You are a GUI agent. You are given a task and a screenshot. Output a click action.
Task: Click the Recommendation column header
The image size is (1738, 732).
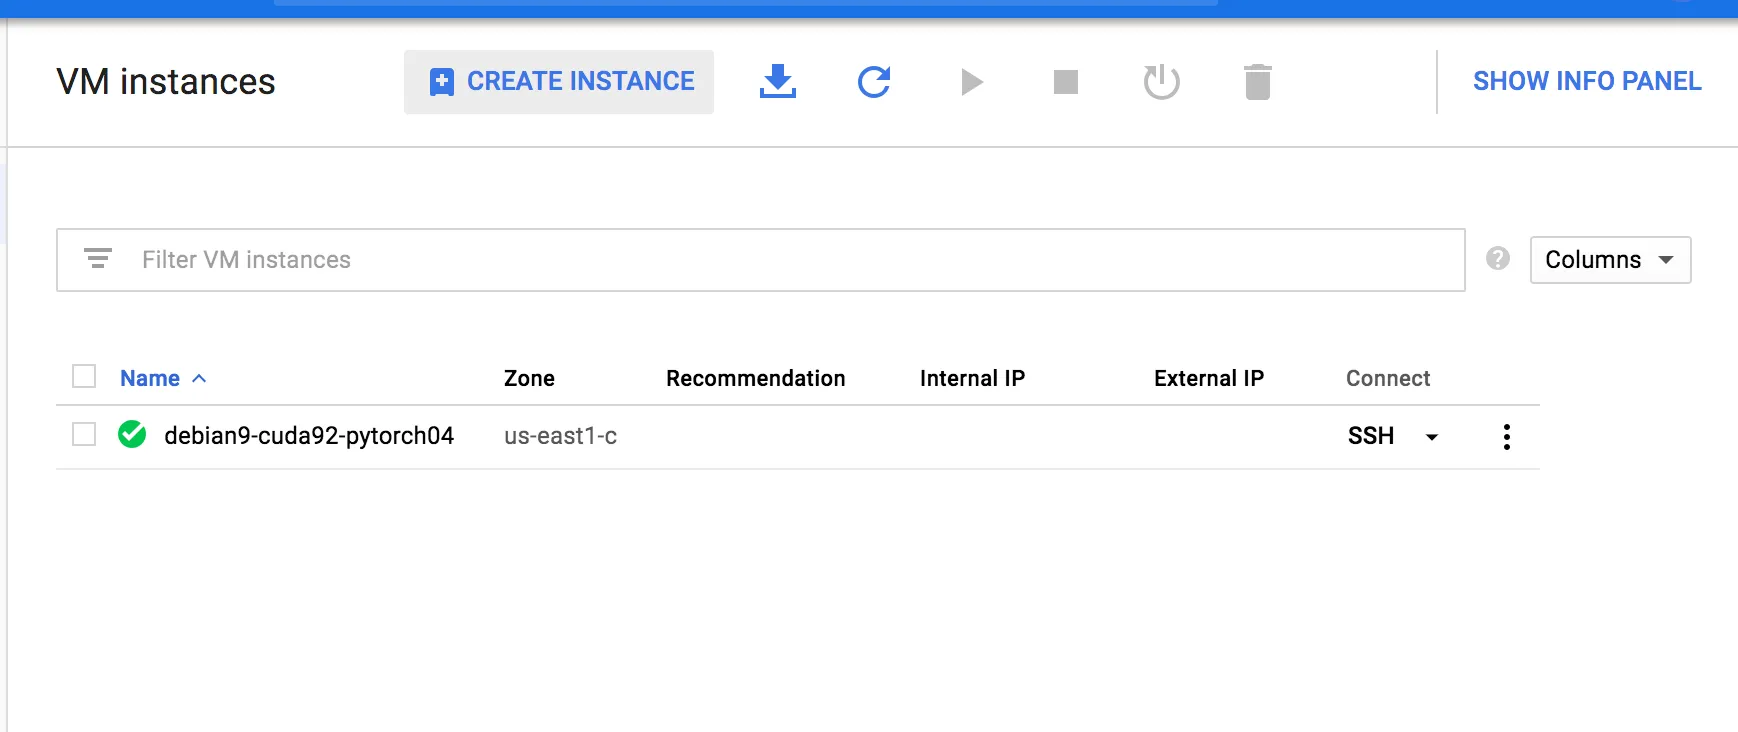[756, 378]
